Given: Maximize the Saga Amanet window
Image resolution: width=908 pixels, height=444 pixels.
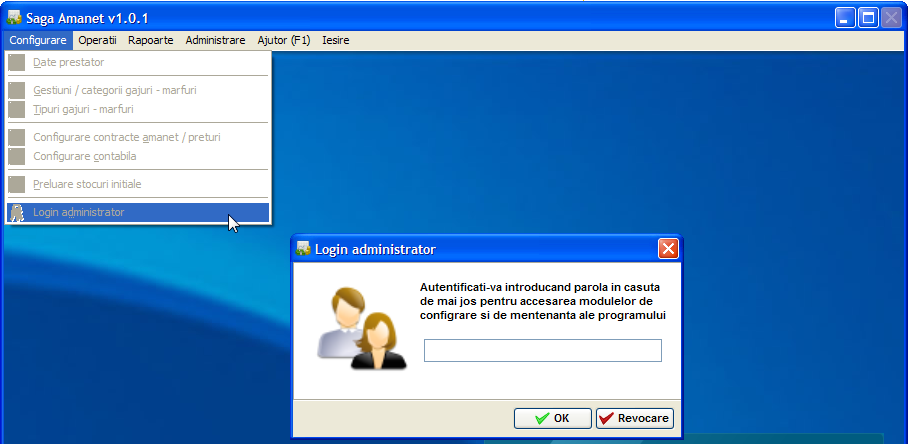Looking at the screenshot, I should 868,18.
